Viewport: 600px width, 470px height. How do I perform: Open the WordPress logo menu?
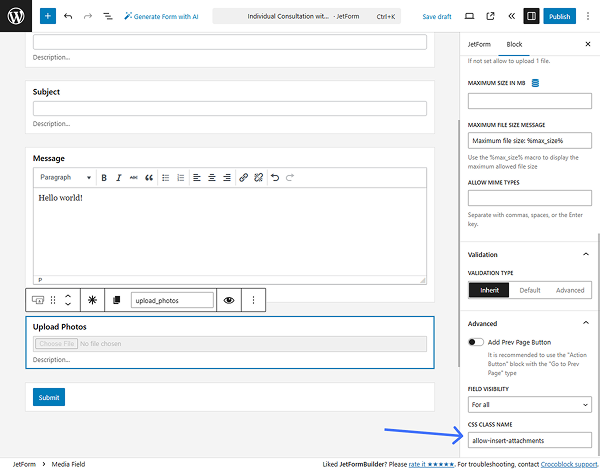coord(16,16)
